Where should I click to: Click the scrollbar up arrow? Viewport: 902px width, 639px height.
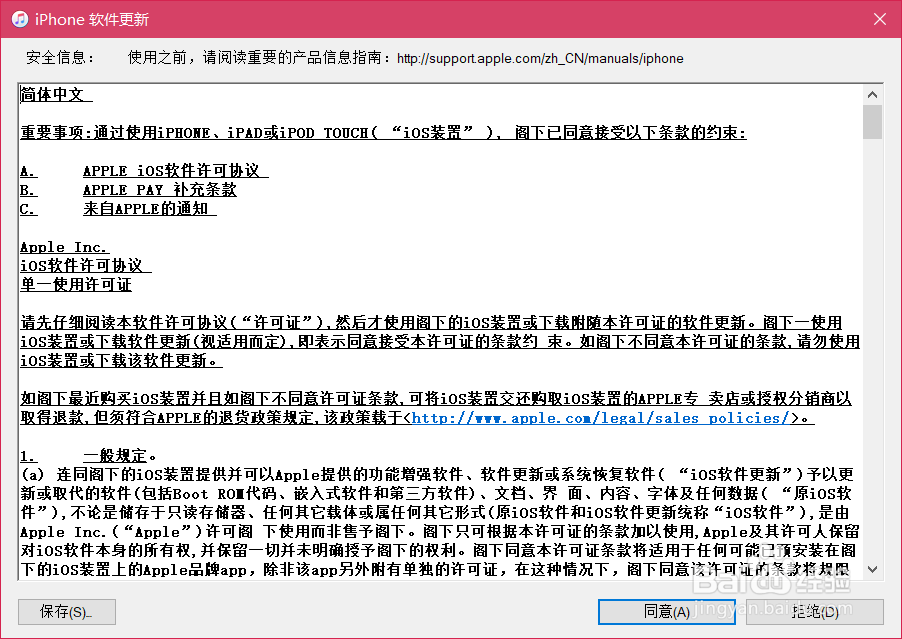(x=871, y=93)
